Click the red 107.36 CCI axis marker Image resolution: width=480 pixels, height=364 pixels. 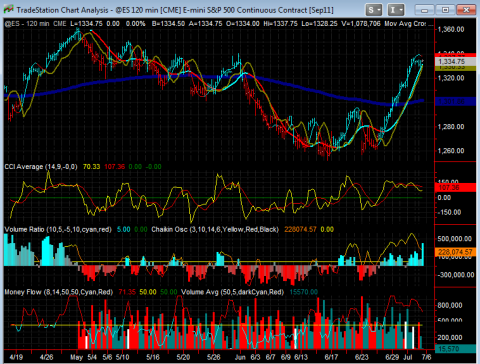pyautogui.click(x=455, y=187)
